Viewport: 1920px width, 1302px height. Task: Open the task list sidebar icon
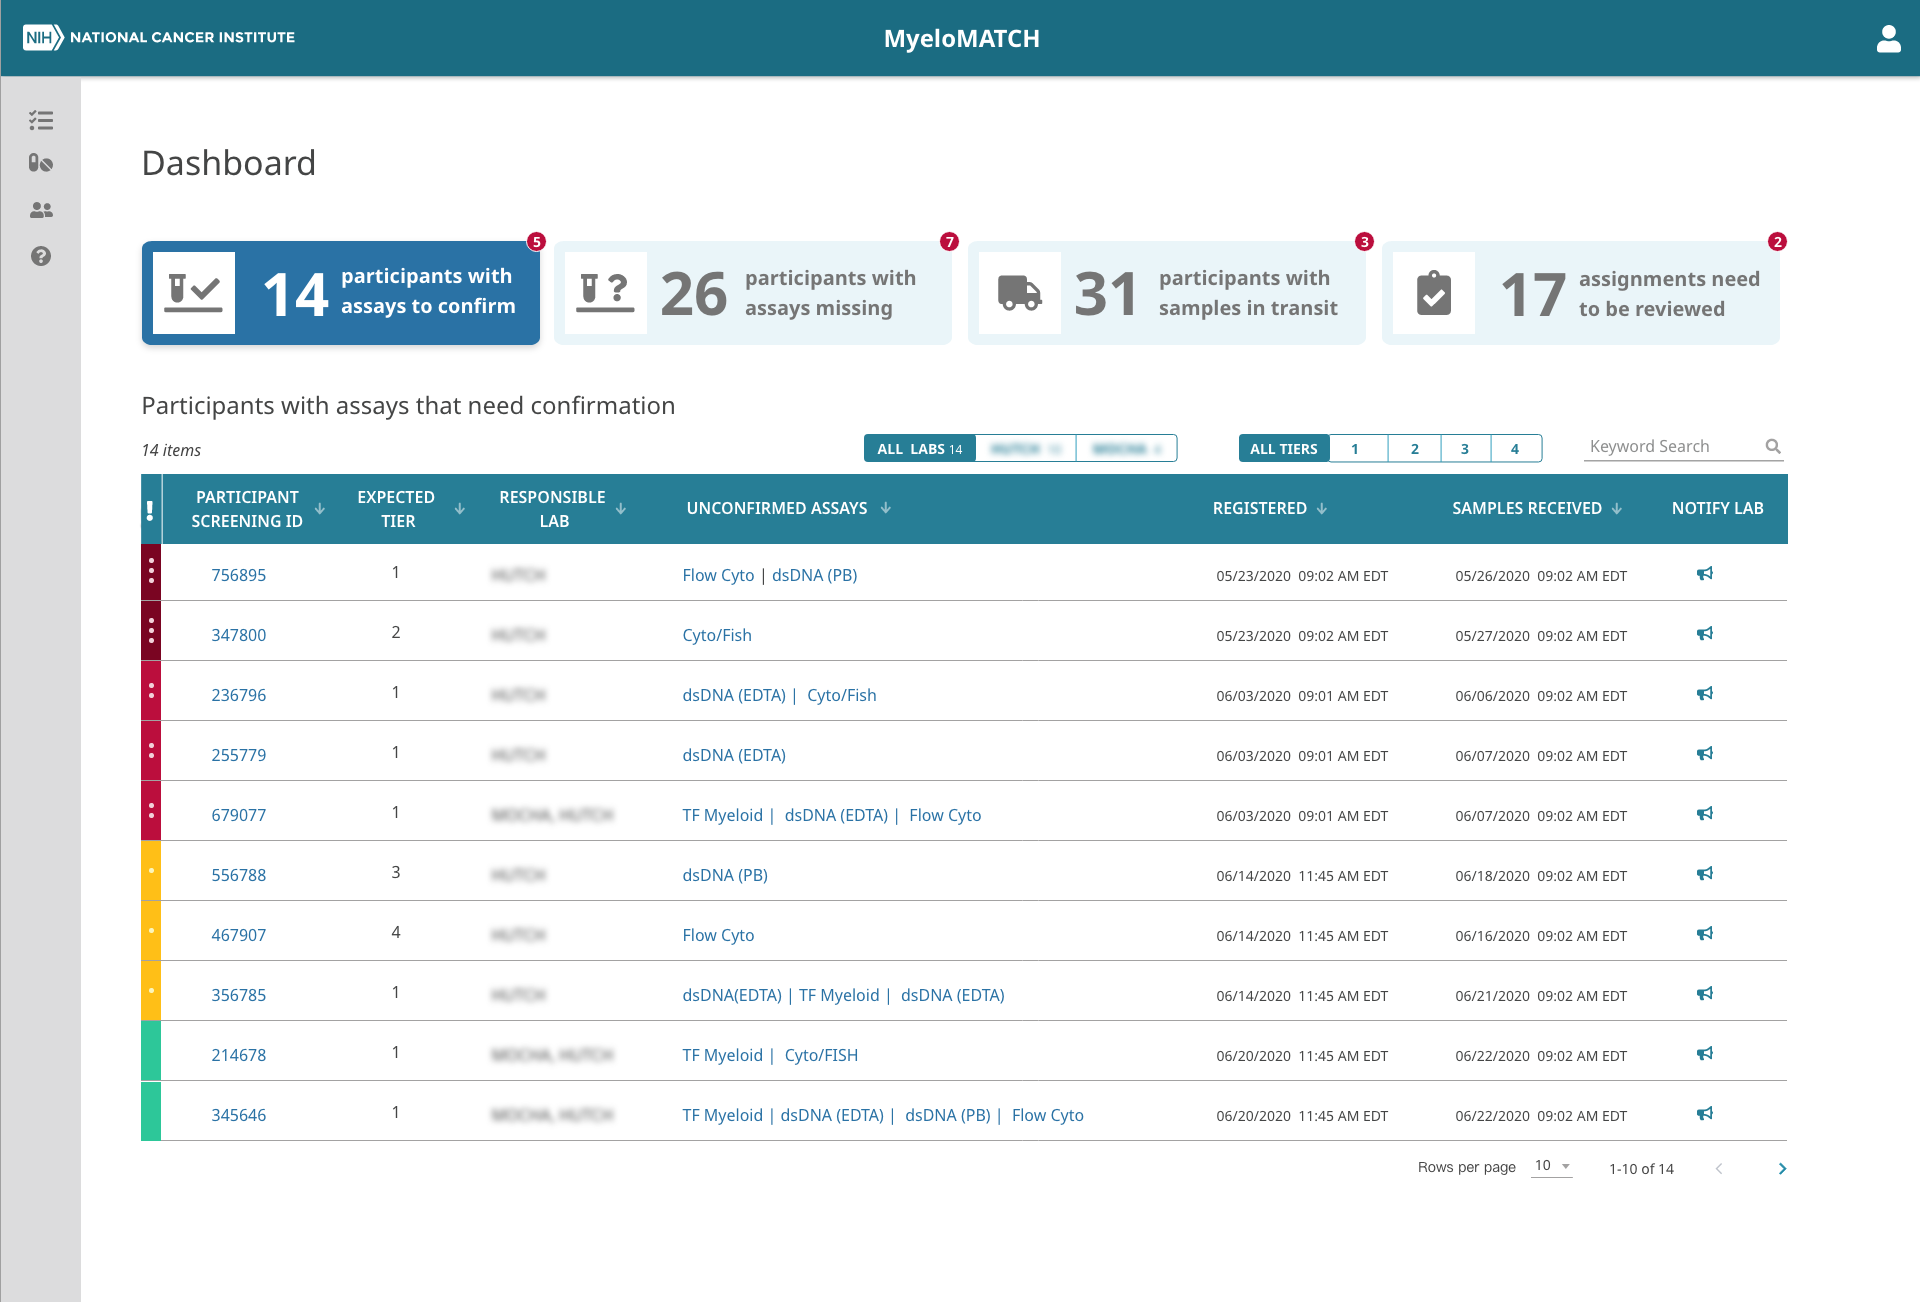(41, 121)
